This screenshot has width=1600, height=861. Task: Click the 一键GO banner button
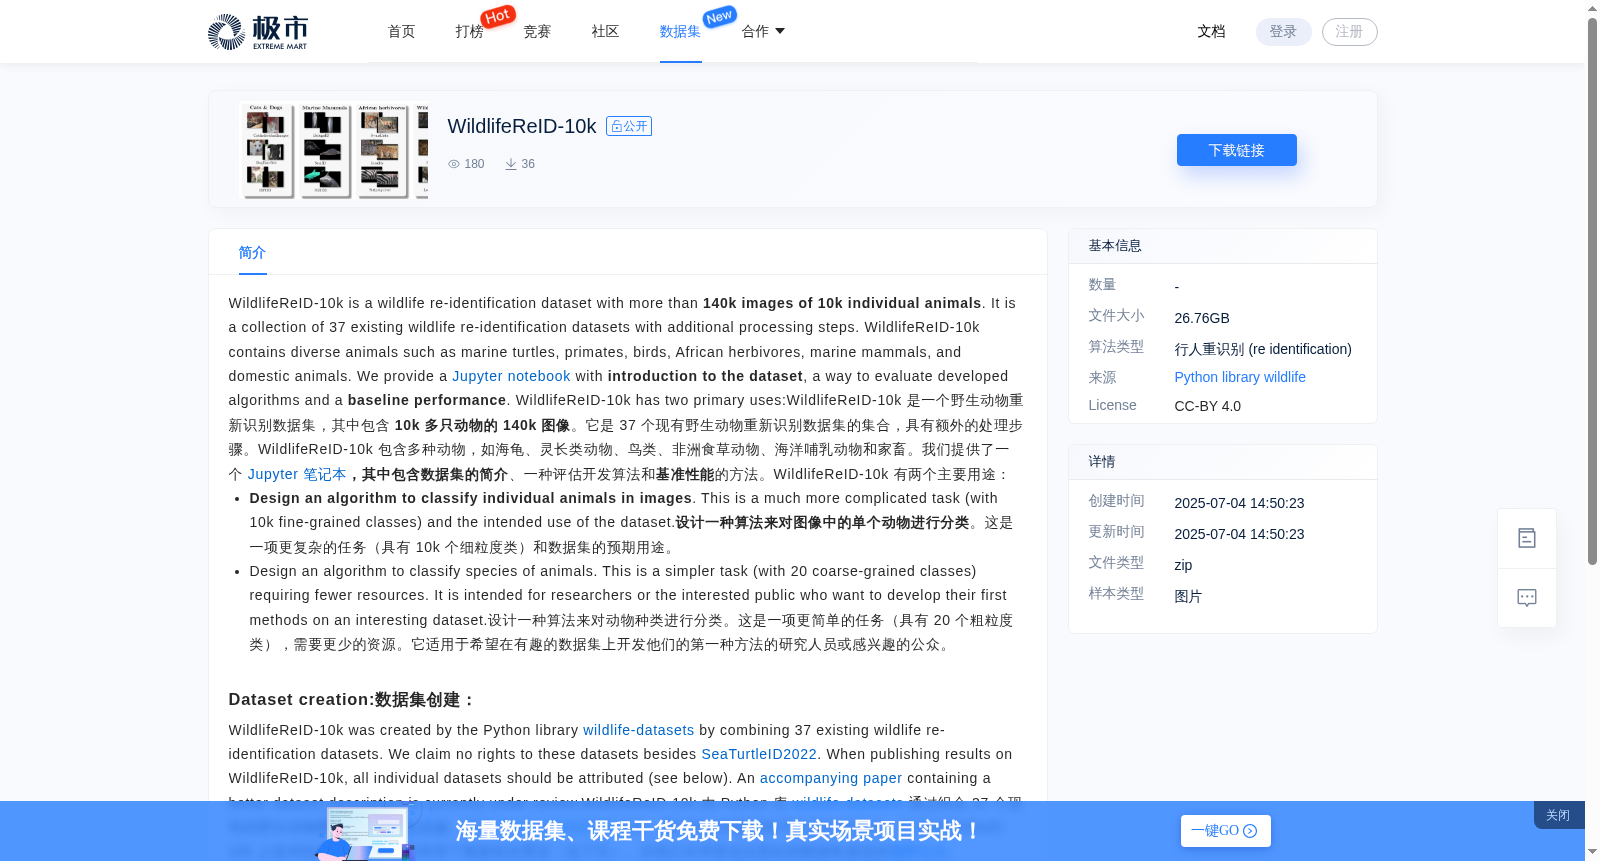pyautogui.click(x=1225, y=831)
